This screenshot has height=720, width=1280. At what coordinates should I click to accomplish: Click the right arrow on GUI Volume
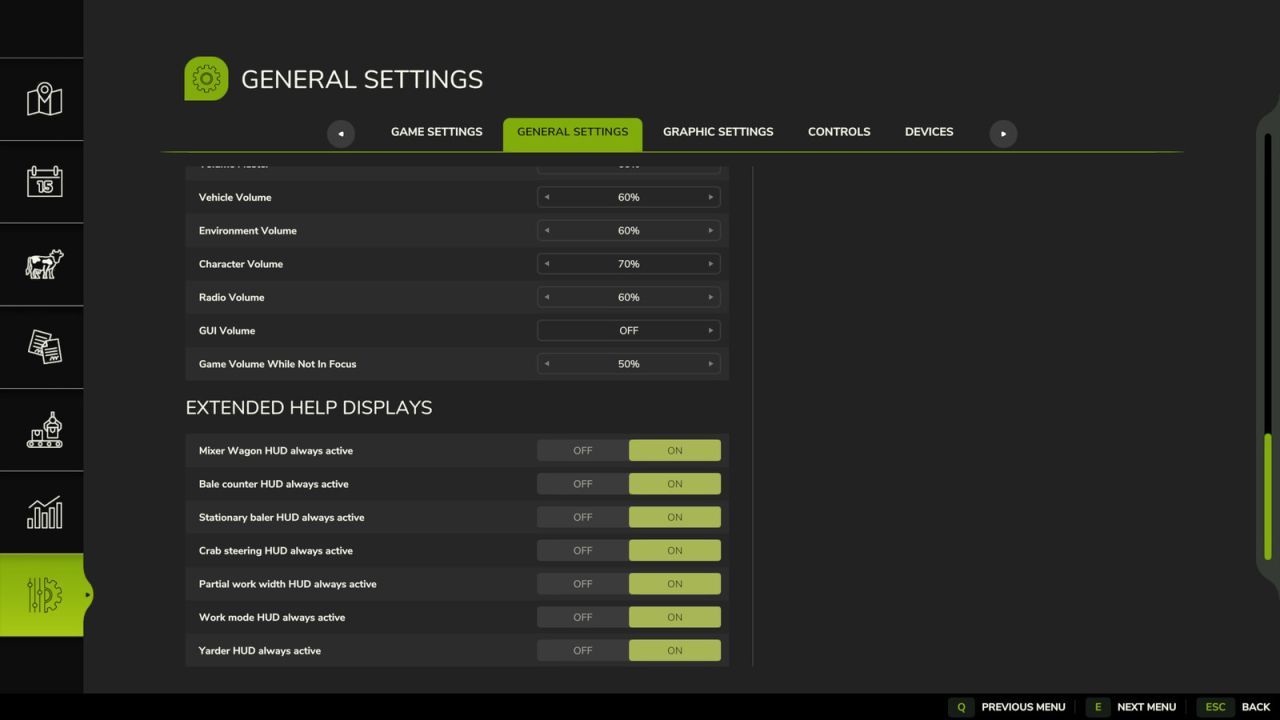[x=710, y=330]
